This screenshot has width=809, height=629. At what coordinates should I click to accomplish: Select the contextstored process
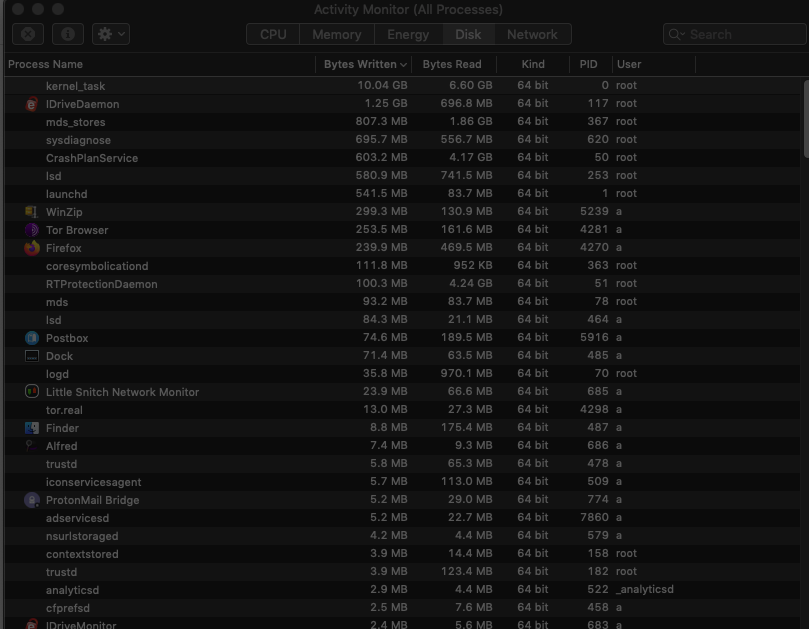coord(402,554)
